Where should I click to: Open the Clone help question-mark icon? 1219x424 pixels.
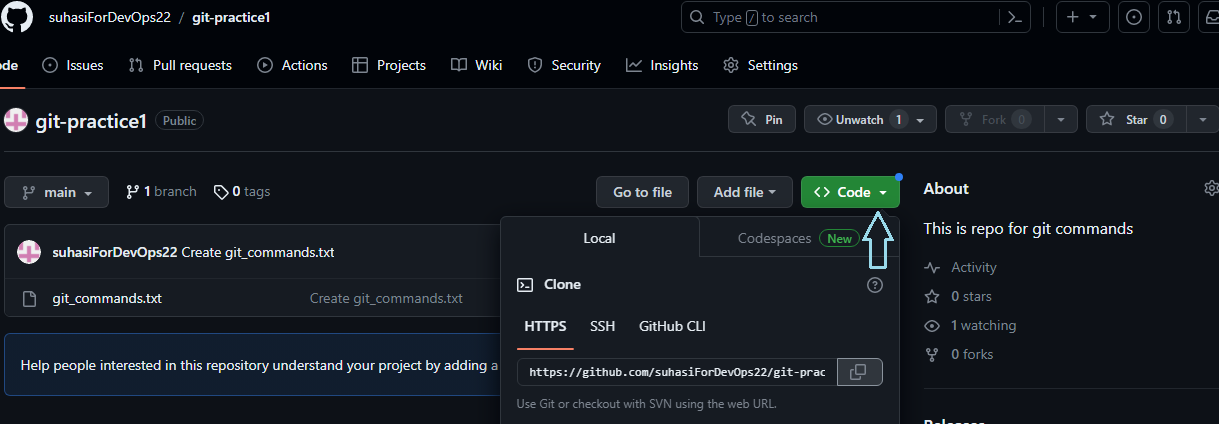click(875, 285)
